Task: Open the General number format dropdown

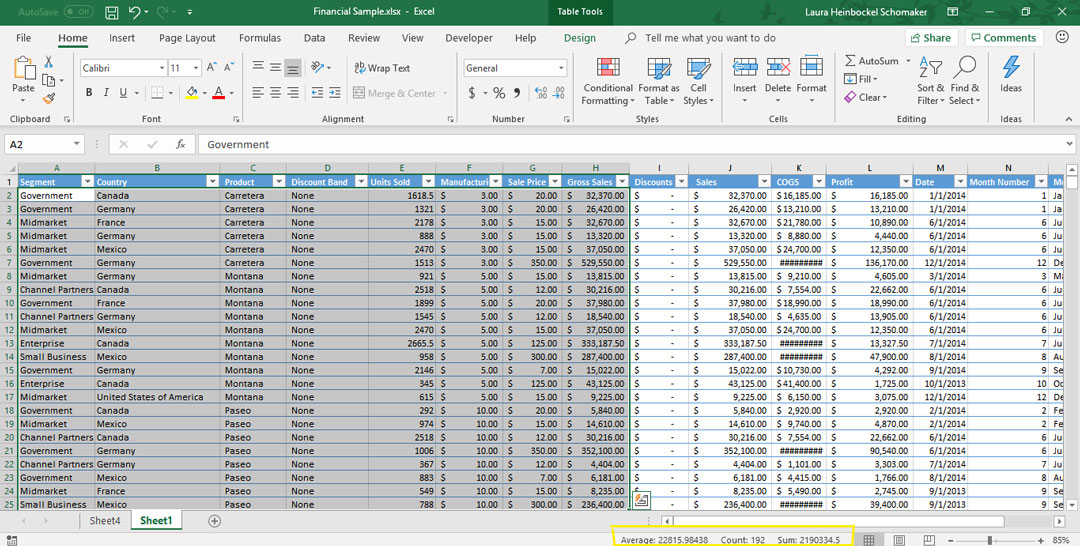Action: (x=561, y=68)
